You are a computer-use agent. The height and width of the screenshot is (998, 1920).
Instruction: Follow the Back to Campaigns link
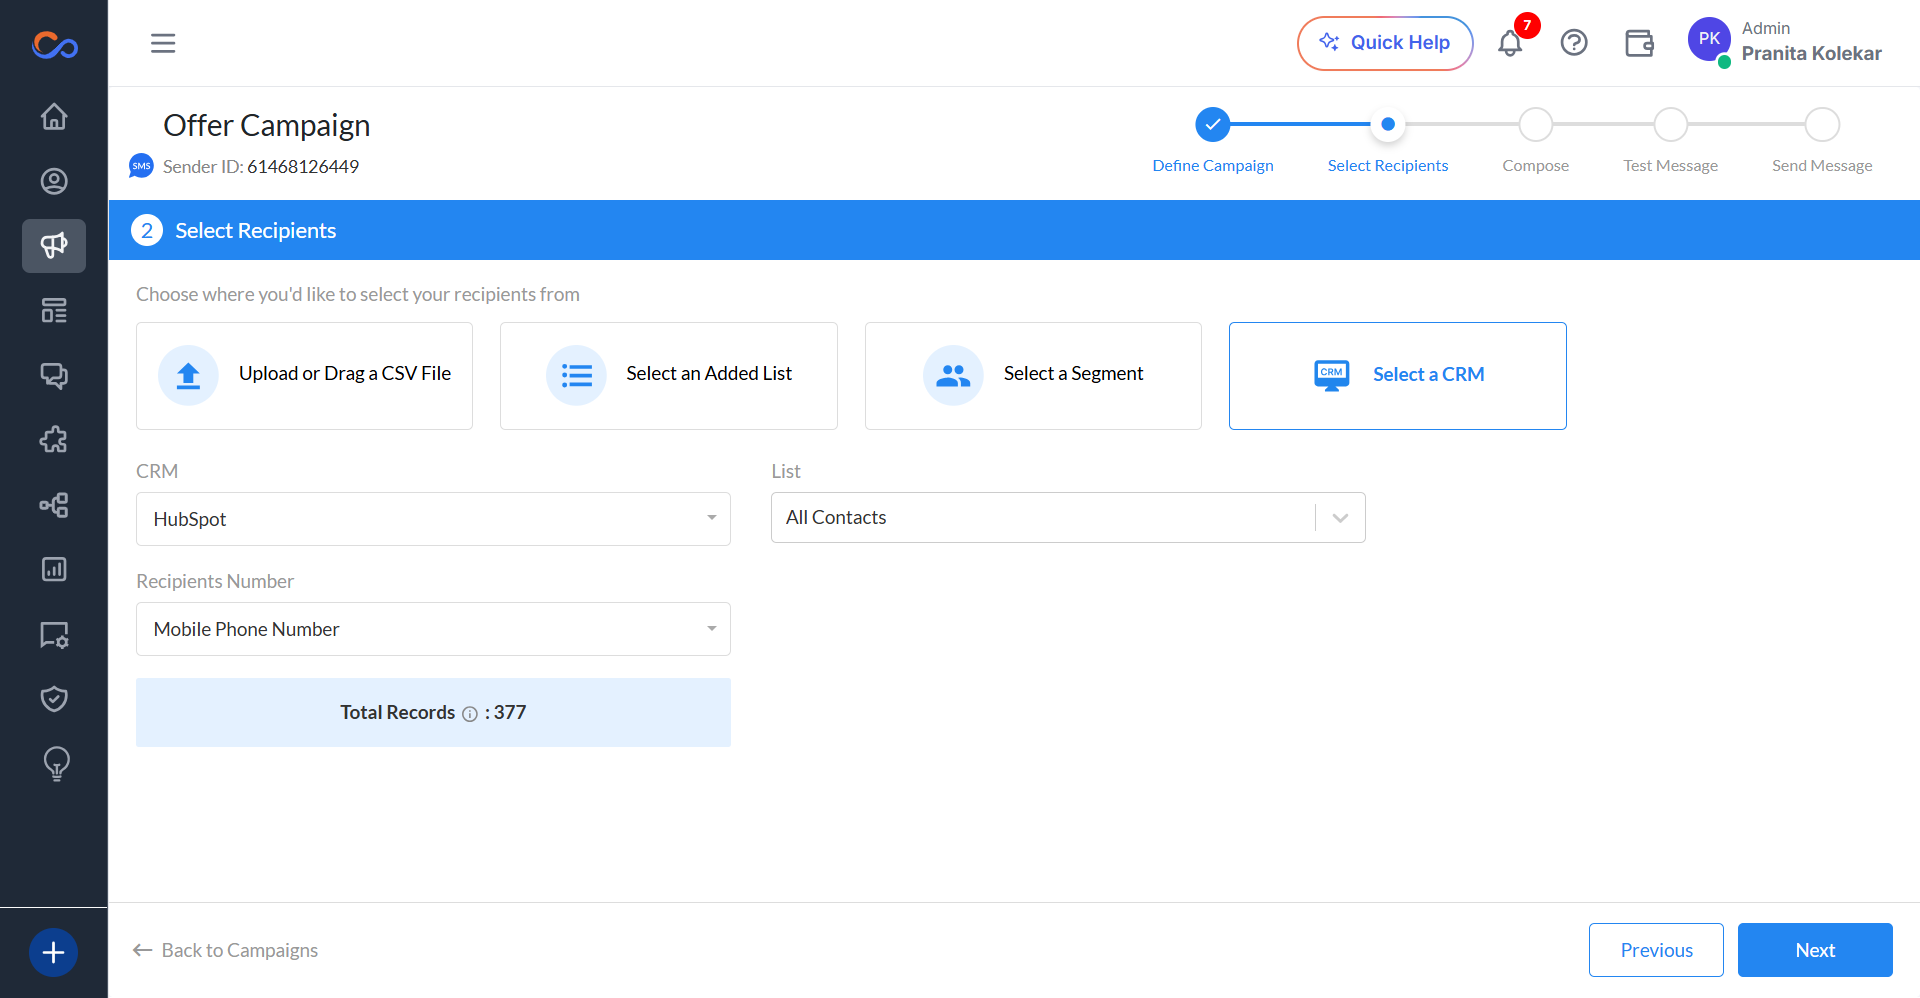225,950
